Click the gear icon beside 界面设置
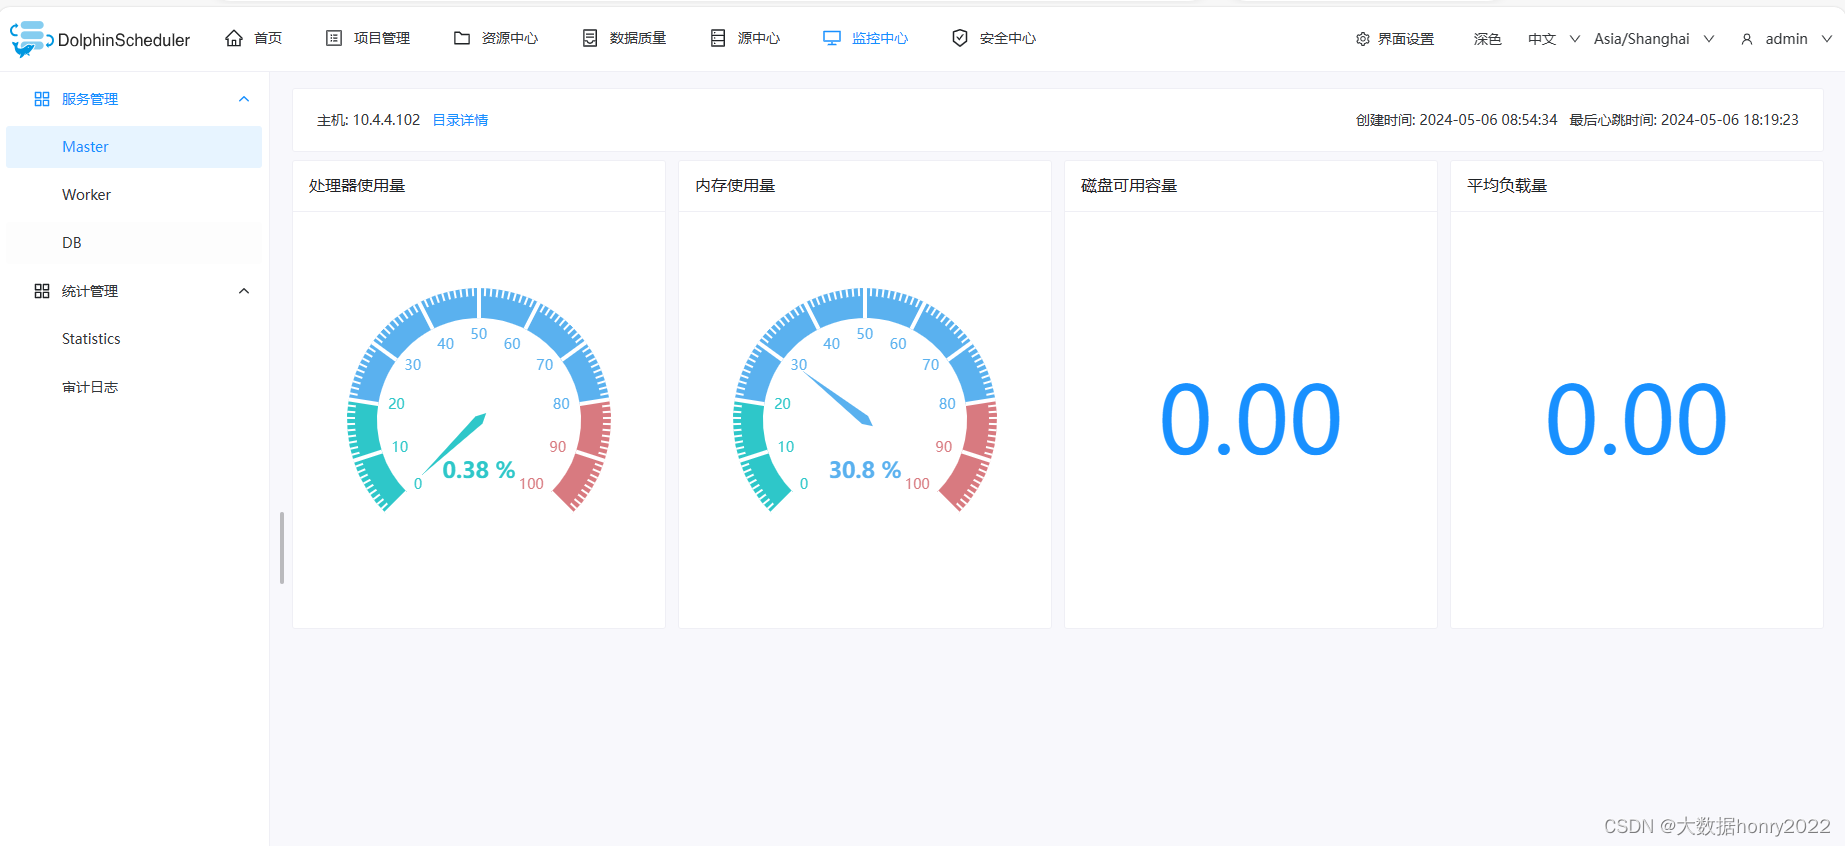 point(1362,39)
